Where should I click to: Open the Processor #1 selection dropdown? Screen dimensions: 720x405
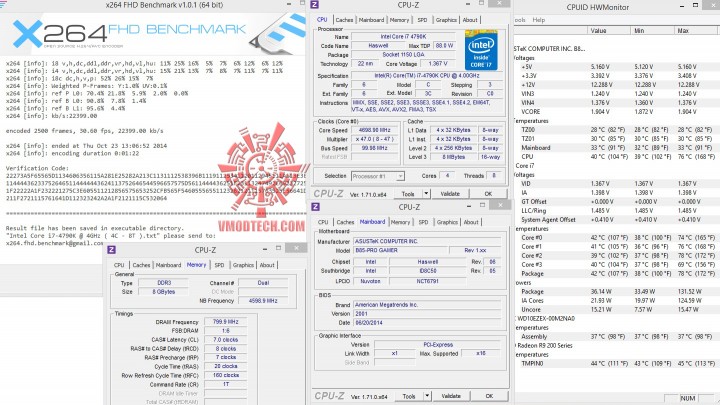pyautogui.click(x=377, y=176)
